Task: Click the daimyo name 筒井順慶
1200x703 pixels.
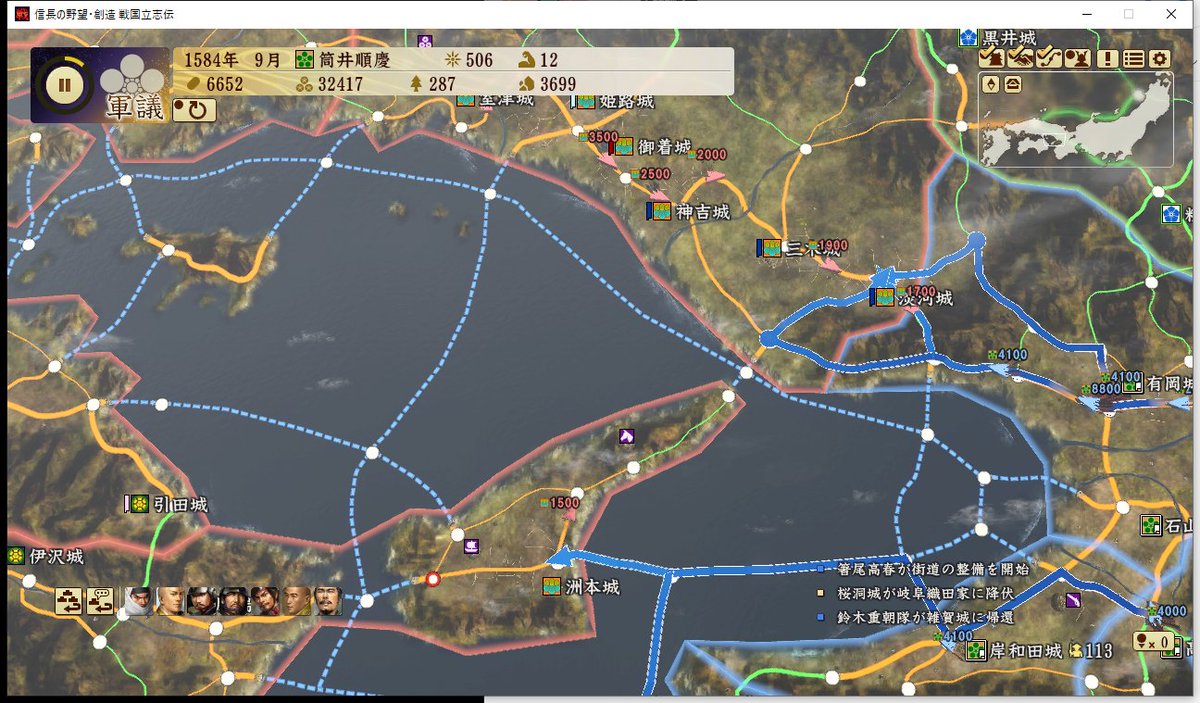Action: [x=355, y=60]
